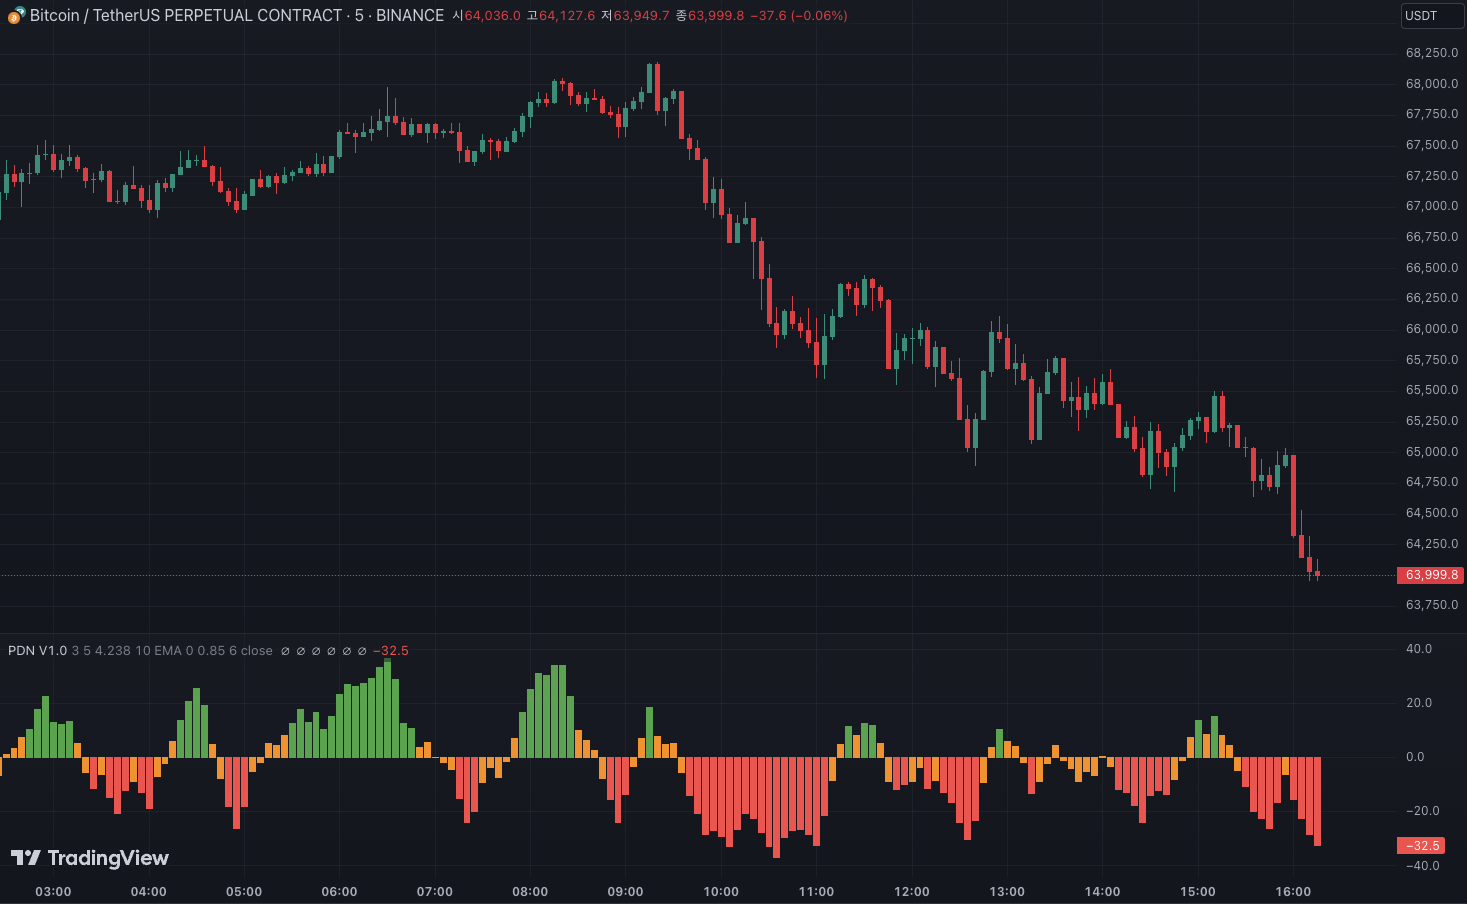Click the 63,750.0 price axis label
The image size is (1467, 904).
pyautogui.click(x=1432, y=605)
